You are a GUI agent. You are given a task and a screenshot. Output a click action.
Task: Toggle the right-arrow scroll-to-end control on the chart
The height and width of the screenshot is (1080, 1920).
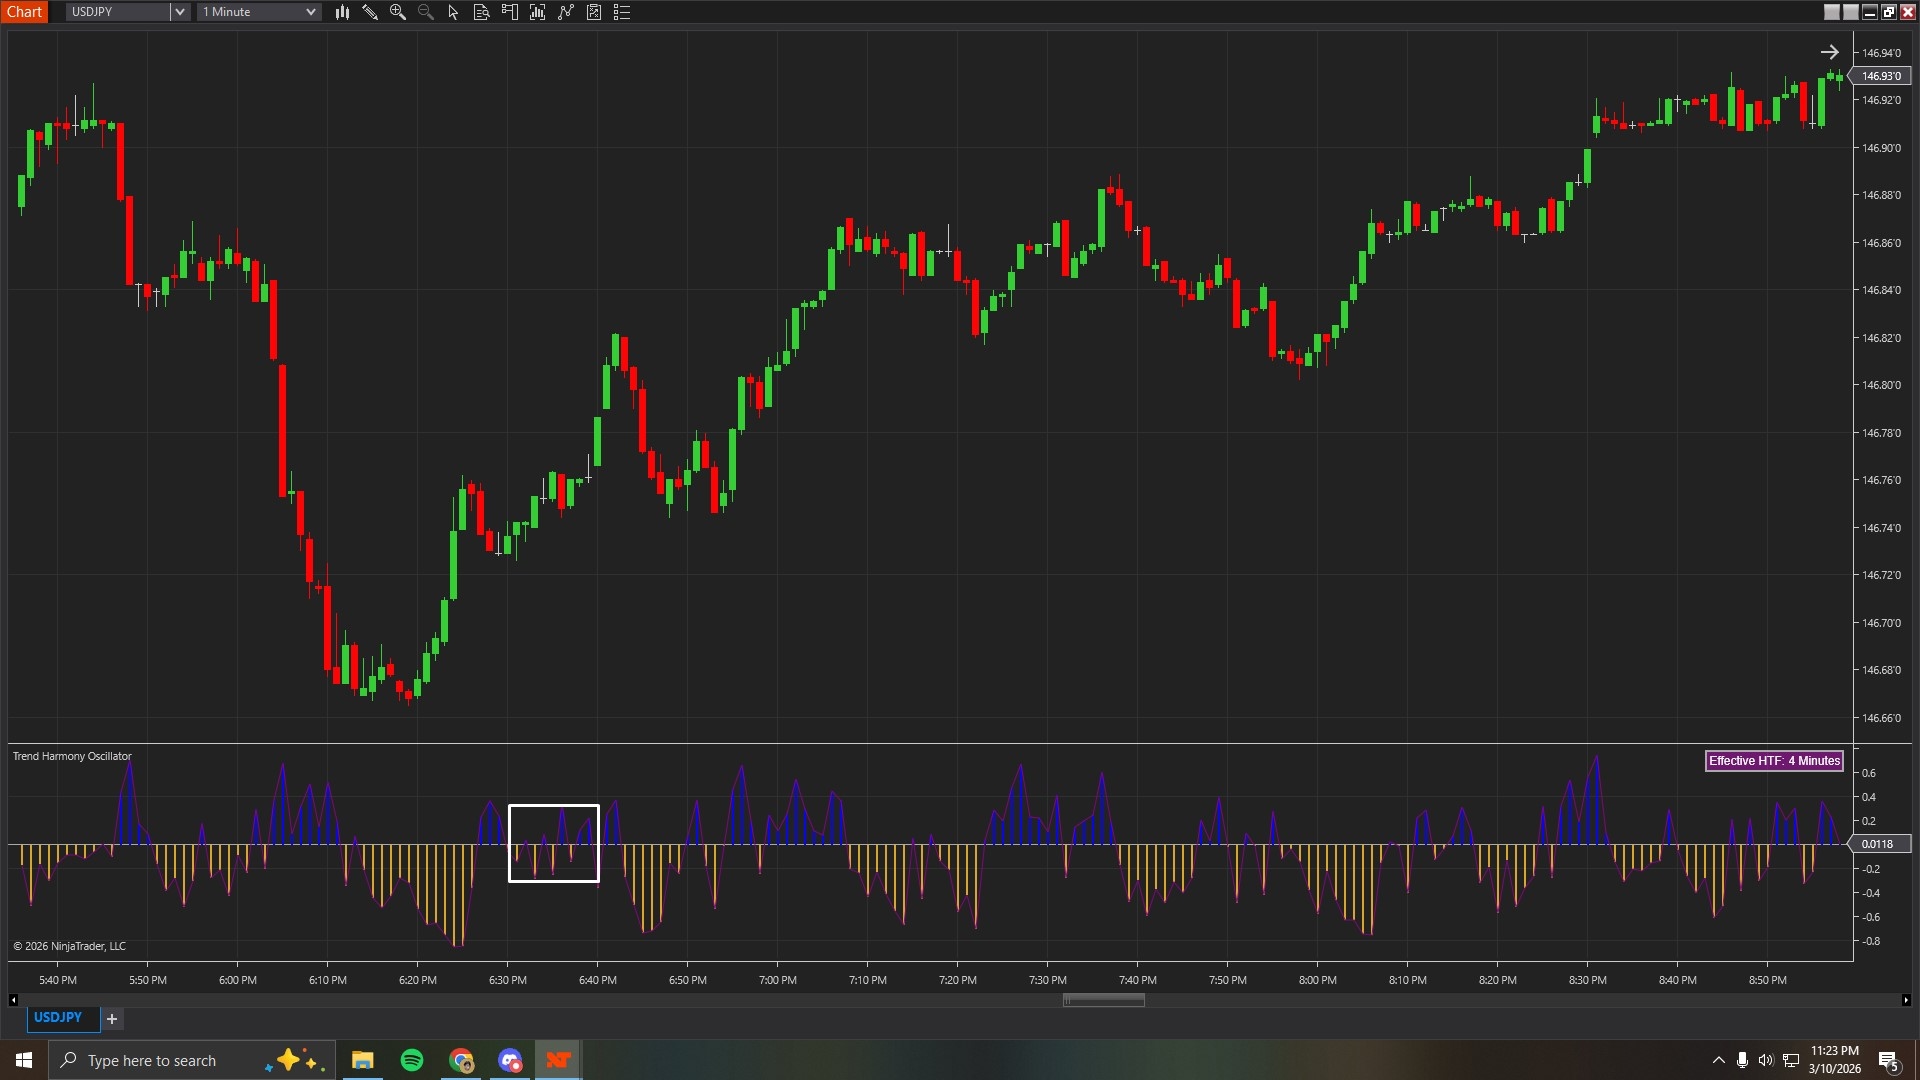(1831, 51)
